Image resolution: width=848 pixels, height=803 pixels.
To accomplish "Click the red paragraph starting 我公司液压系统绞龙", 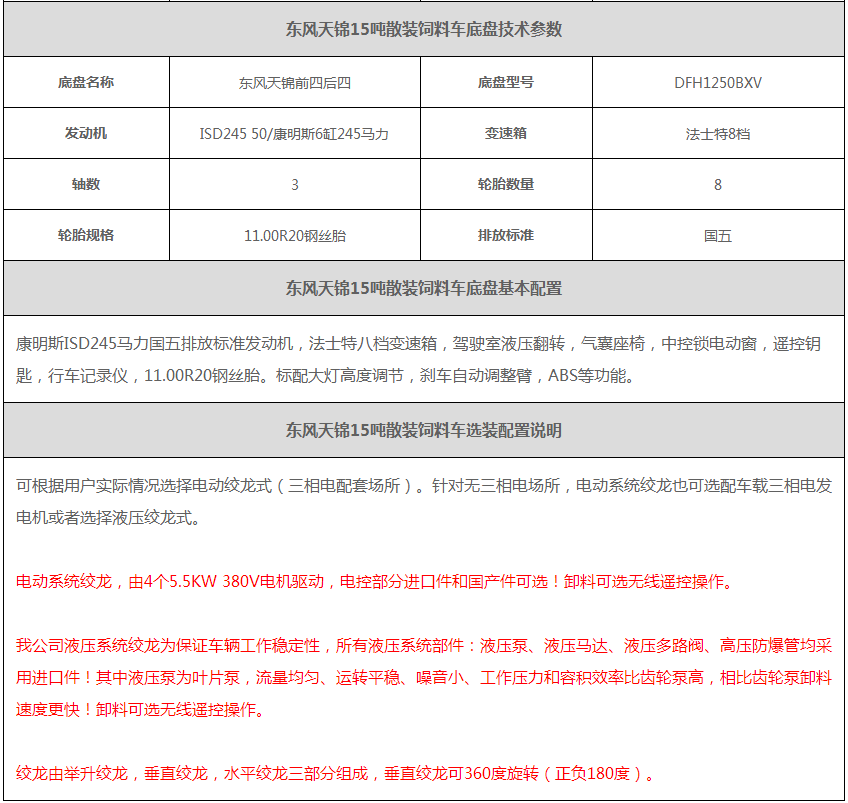I will coord(424,678).
